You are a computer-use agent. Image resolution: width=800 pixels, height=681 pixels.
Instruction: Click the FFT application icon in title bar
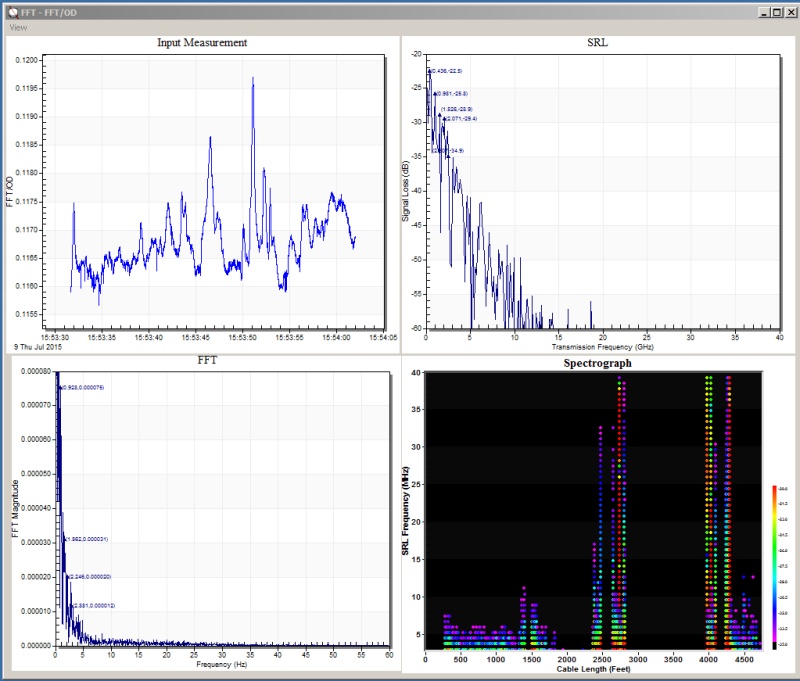coord(12,11)
